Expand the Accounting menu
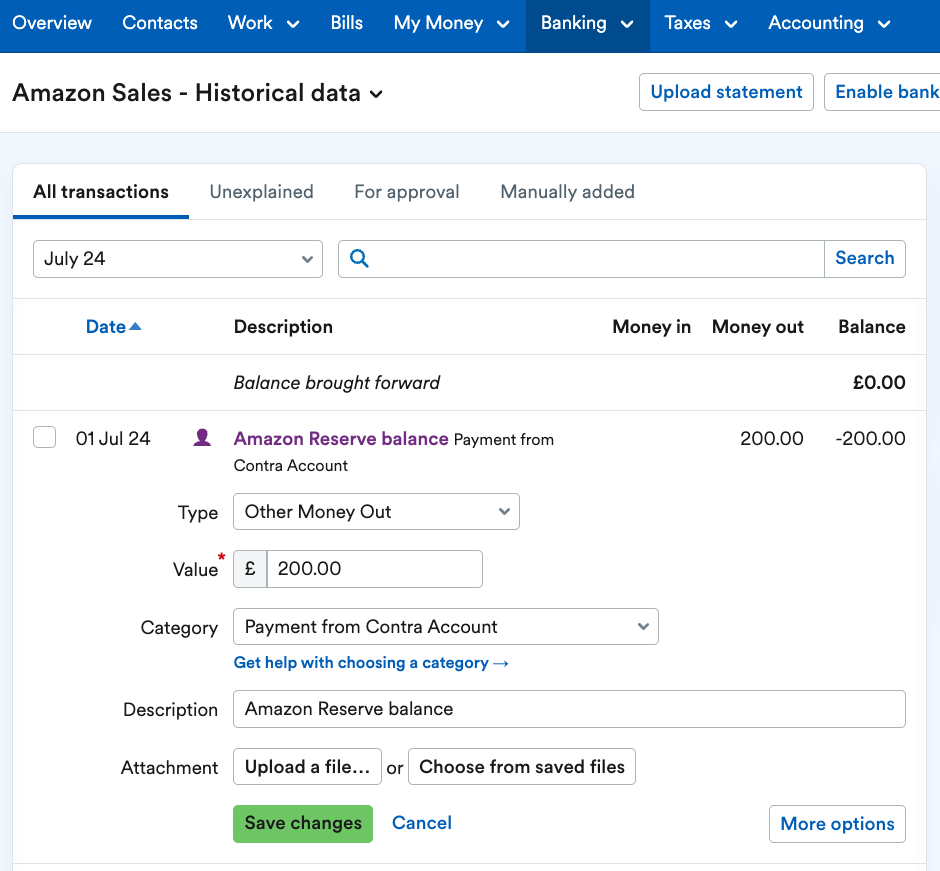Screen dimensions: 940x871 point(829,23)
